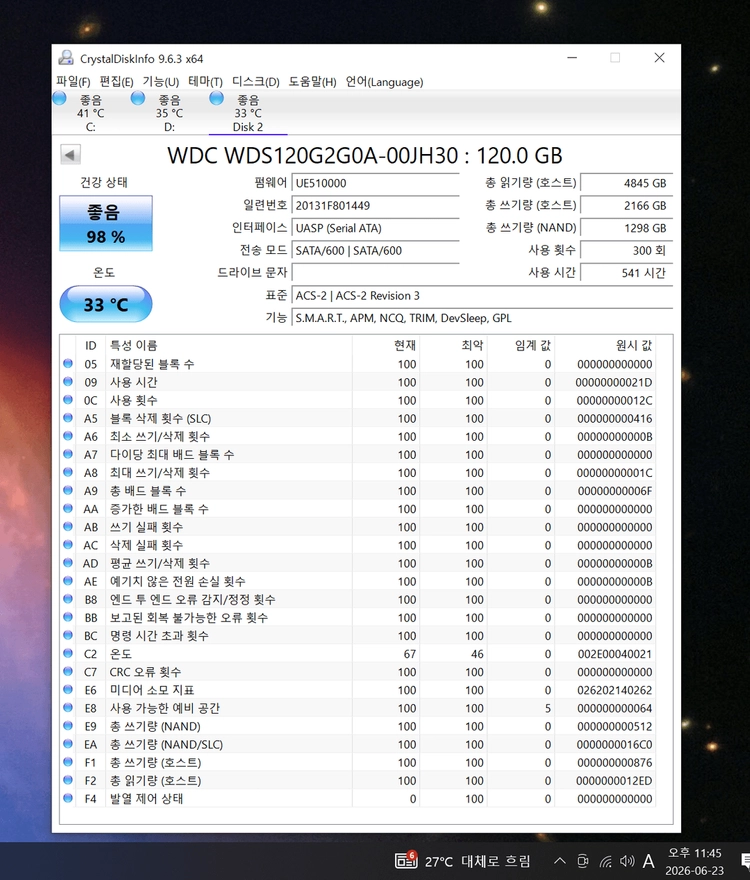Show hidden system tray icons chevron
This screenshot has height=880, width=750.
click(560, 860)
